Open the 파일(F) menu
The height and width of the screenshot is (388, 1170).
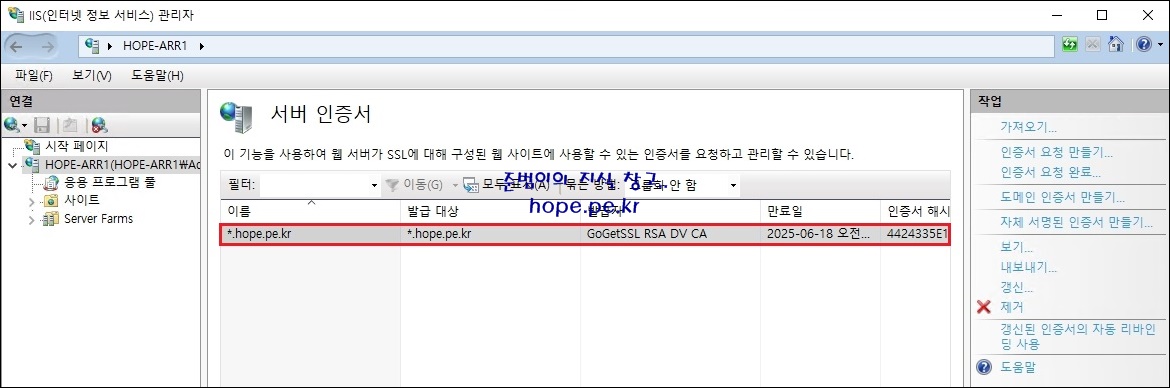click(x=34, y=75)
